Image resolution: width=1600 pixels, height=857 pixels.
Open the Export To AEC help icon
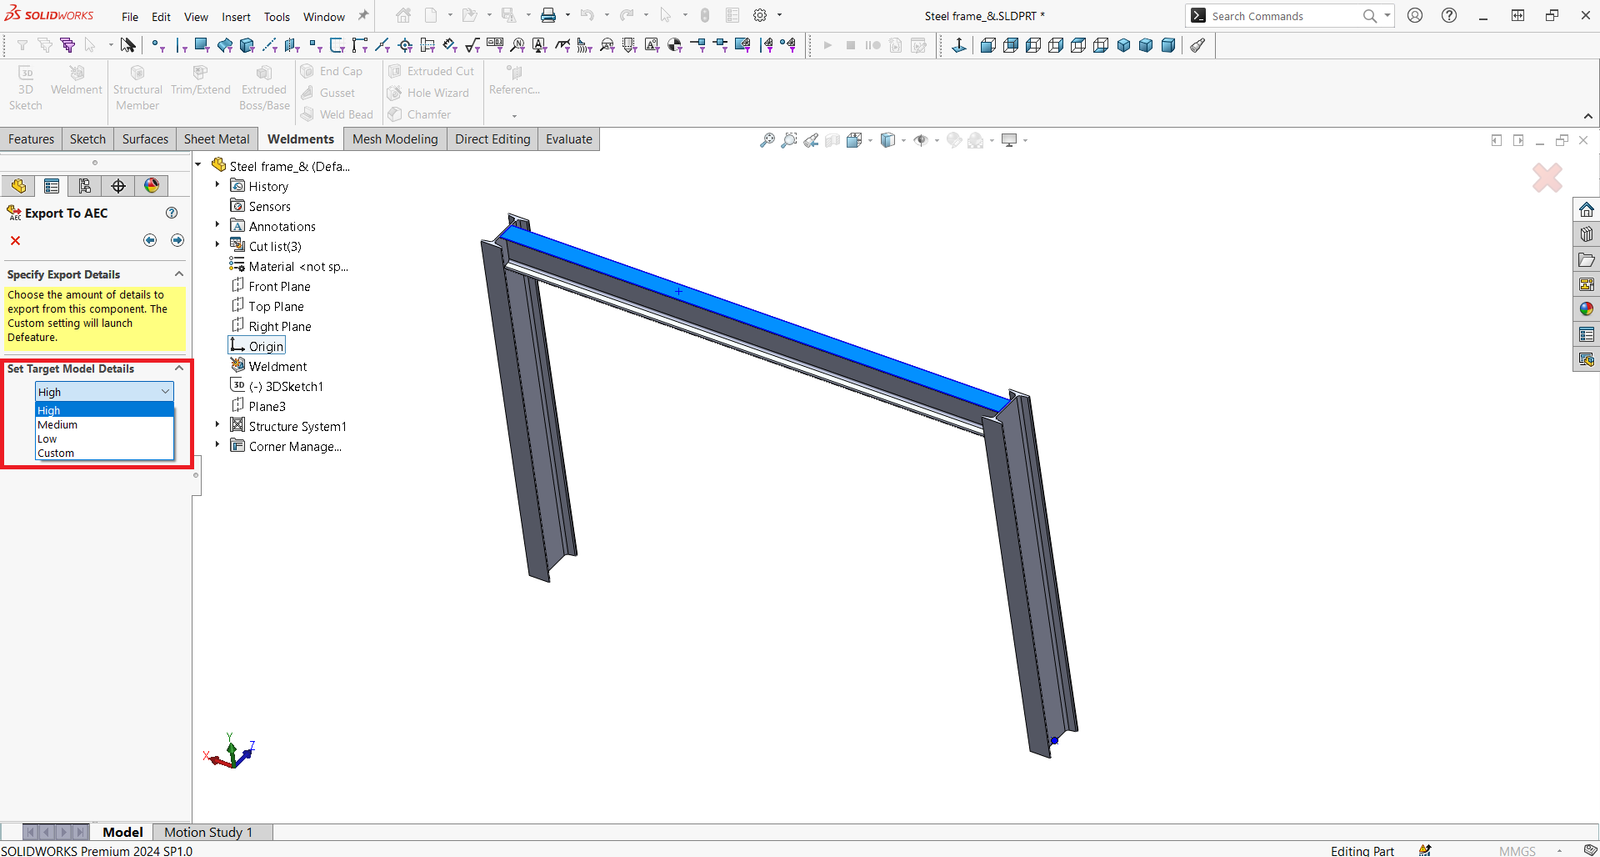pos(172,213)
